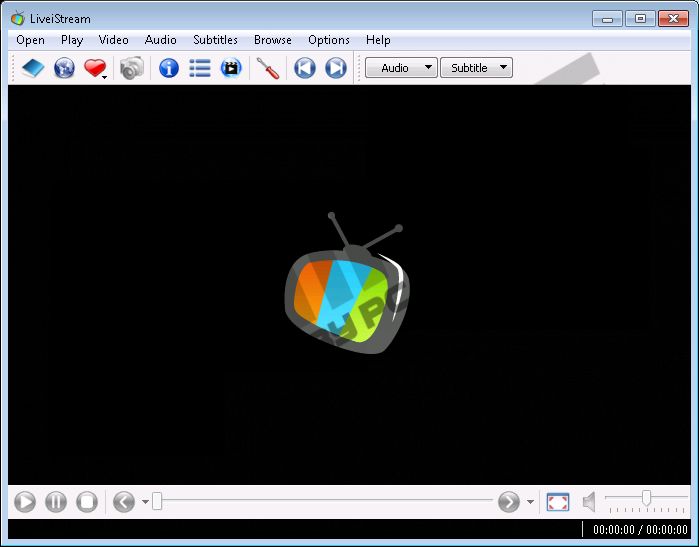Open file with the blue book icon
This screenshot has width=699, height=547.
[33, 68]
